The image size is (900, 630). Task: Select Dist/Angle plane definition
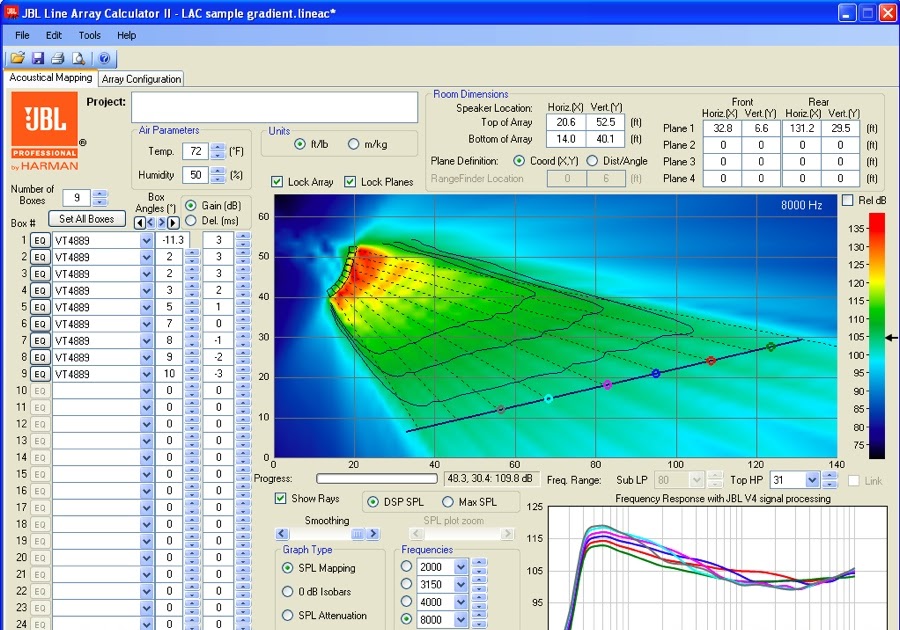point(592,161)
